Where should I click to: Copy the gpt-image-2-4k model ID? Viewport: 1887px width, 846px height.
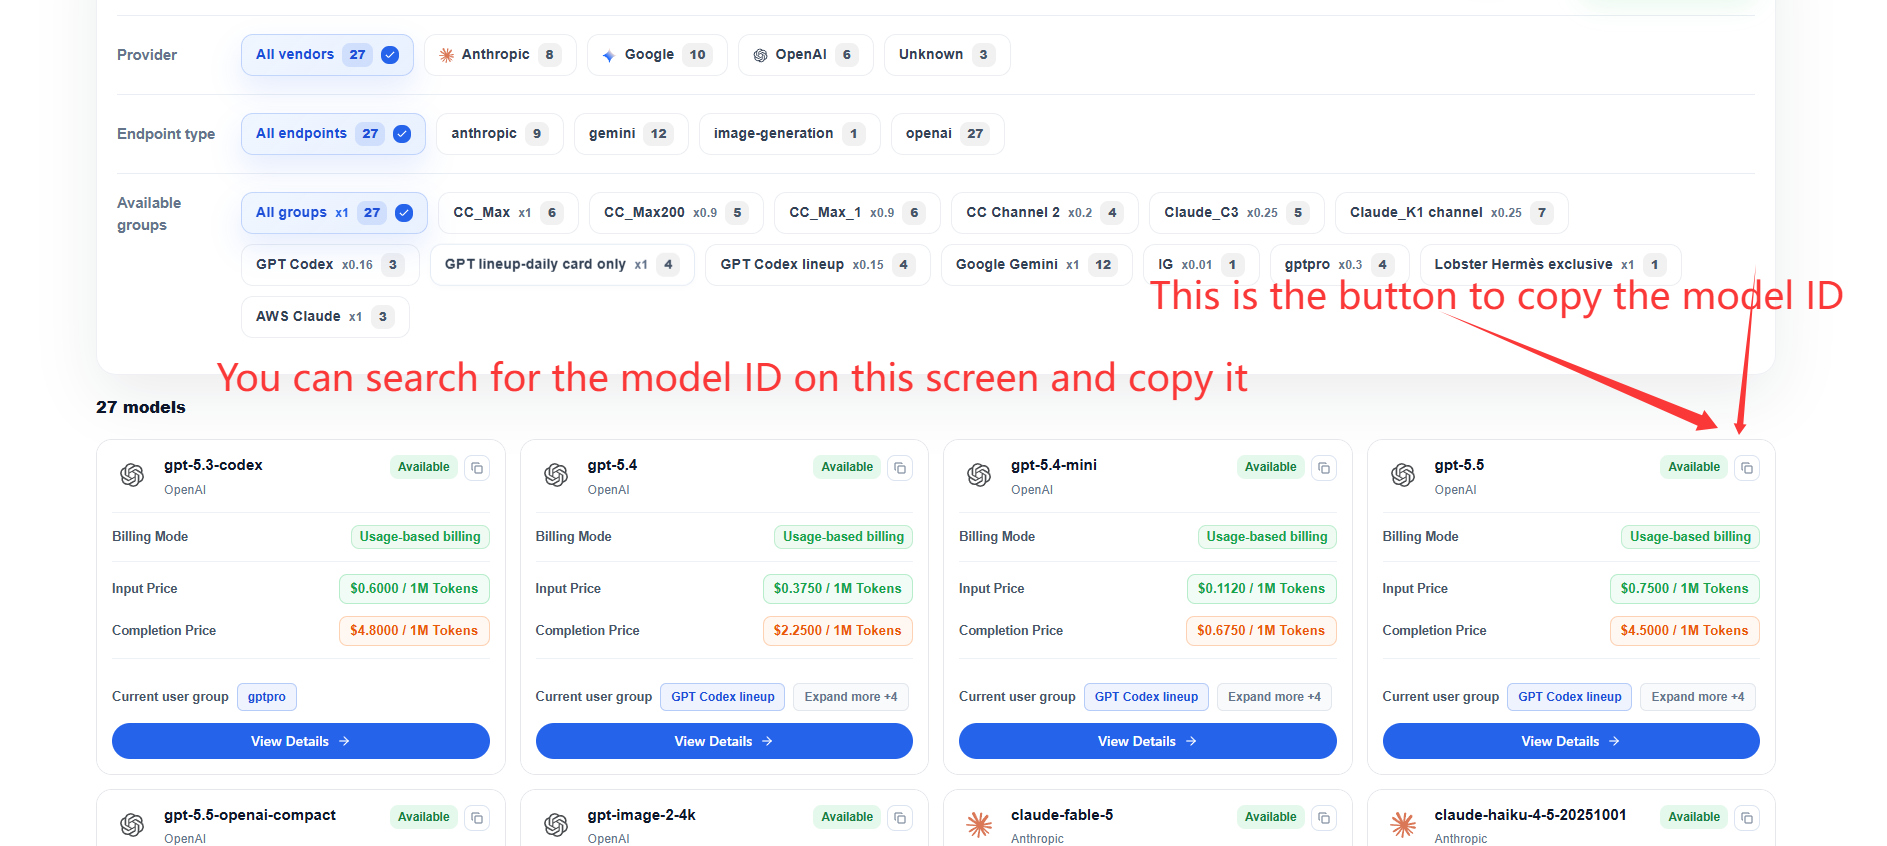[x=900, y=817]
